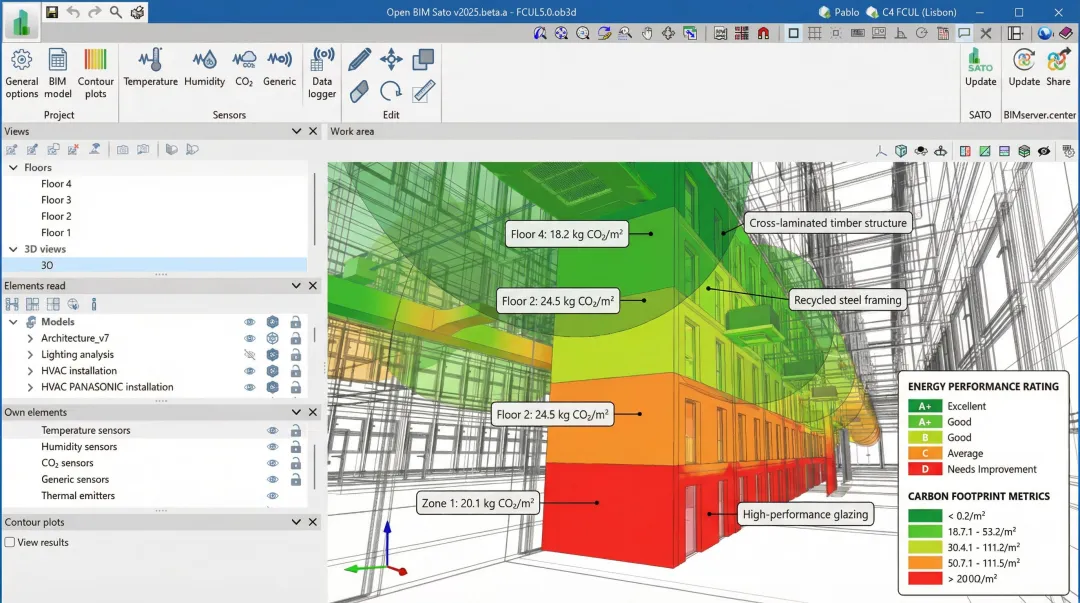Image resolution: width=1080 pixels, height=603 pixels.
Task: Select HVAC PANASONIC installation model
Action: (x=107, y=387)
